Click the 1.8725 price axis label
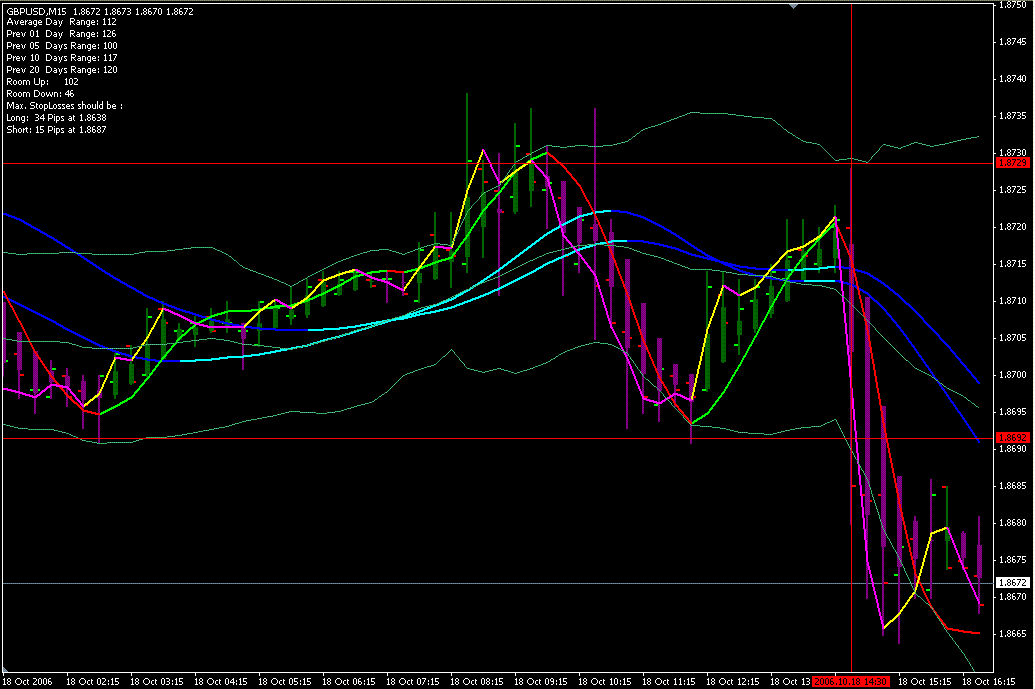This screenshot has width=1035, height=689. [x=1013, y=189]
